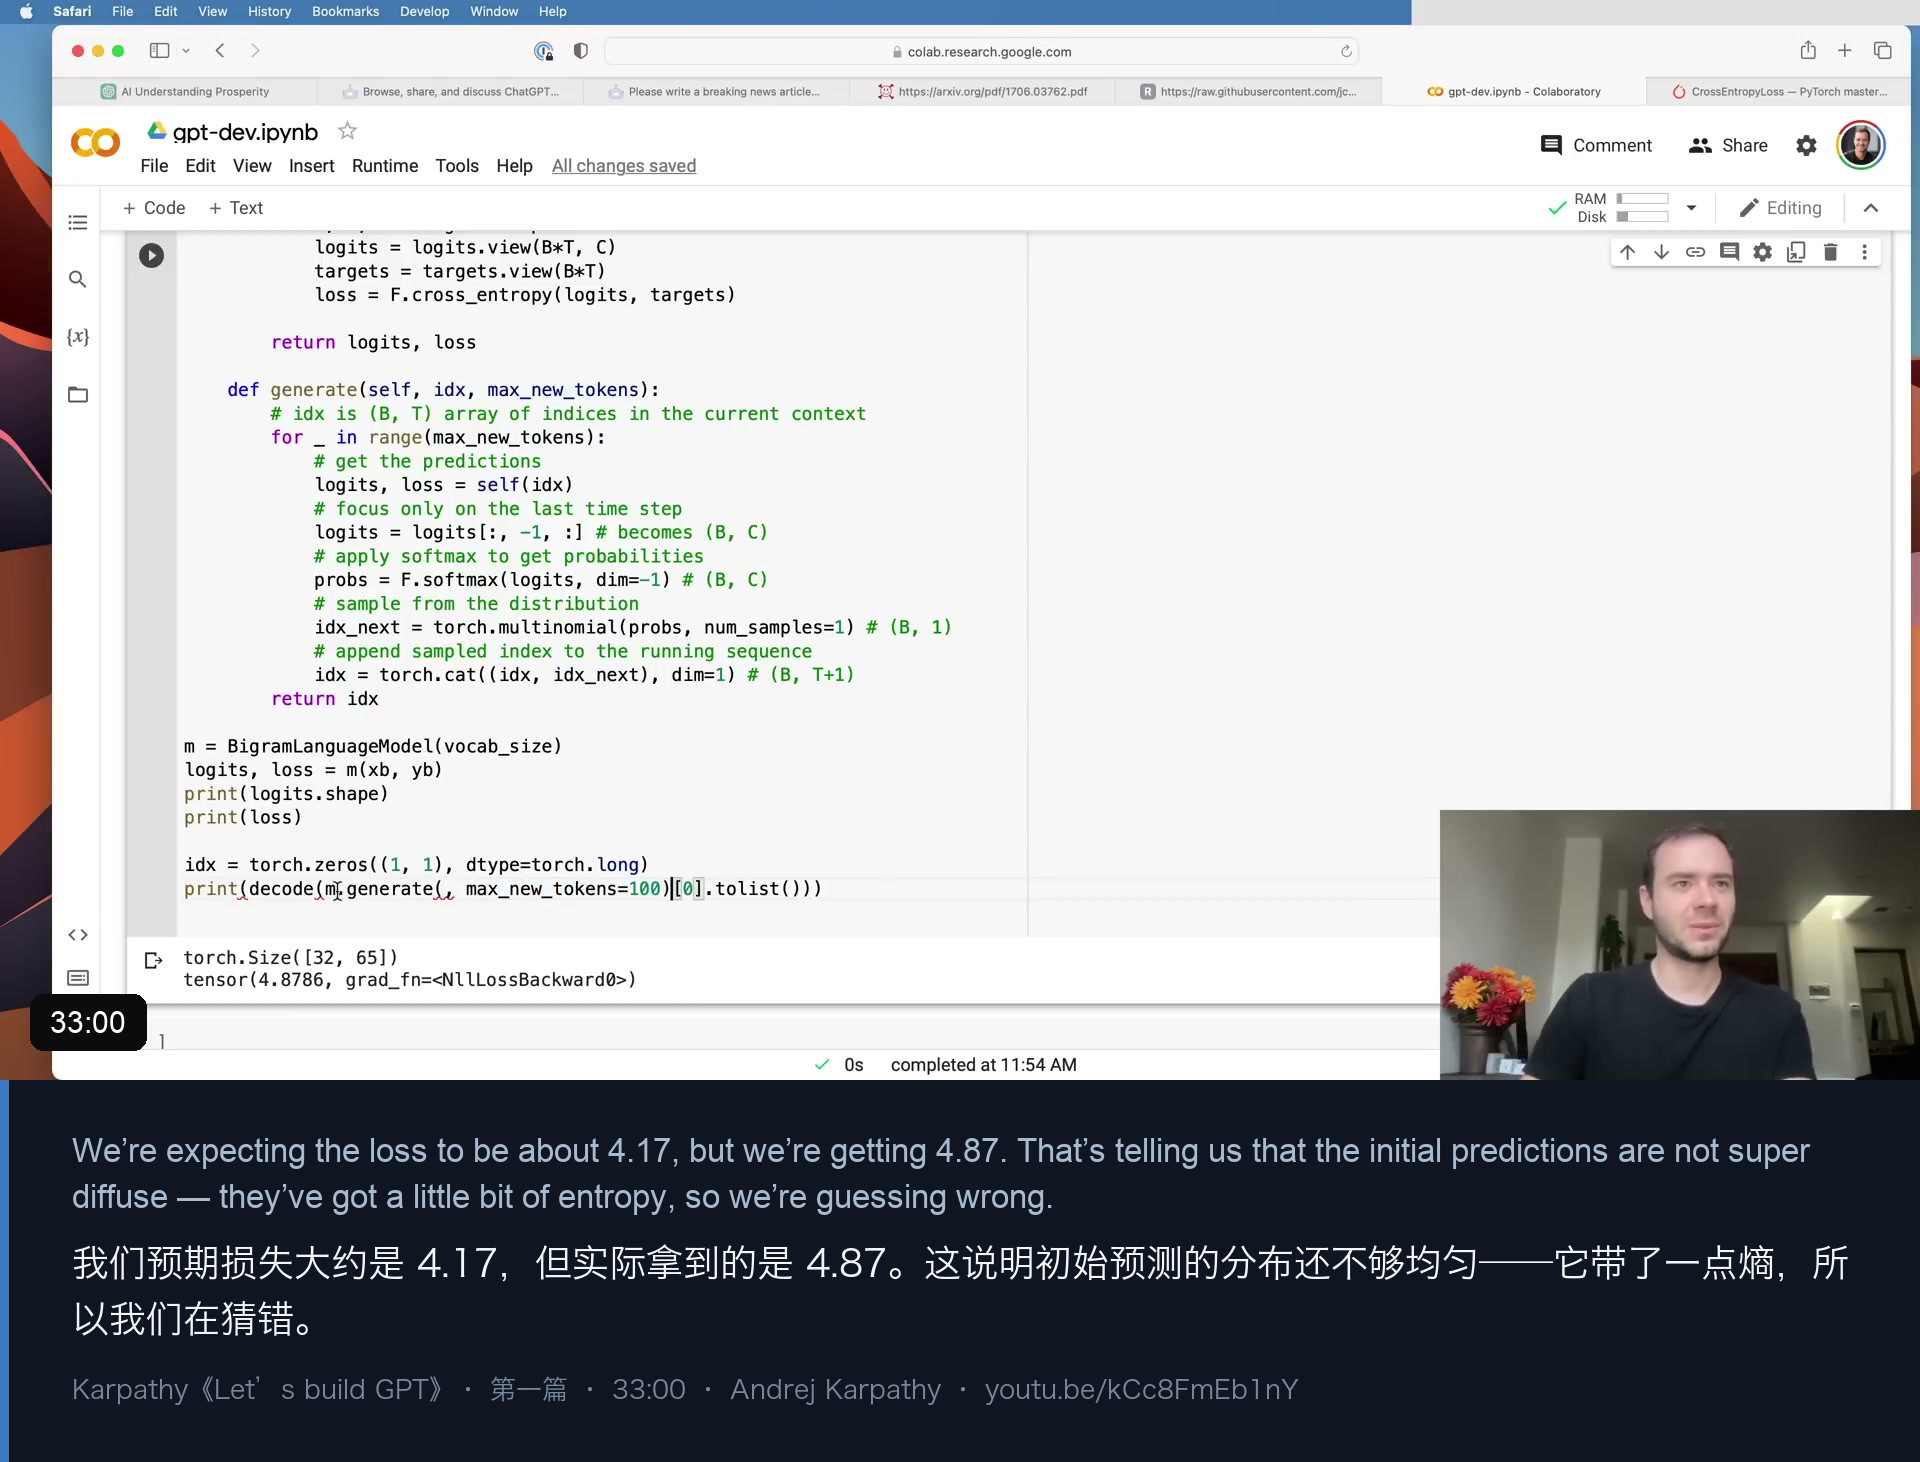Open a new Safari tab
The height and width of the screenshot is (1462, 1920).
(x=1845, y=50)
